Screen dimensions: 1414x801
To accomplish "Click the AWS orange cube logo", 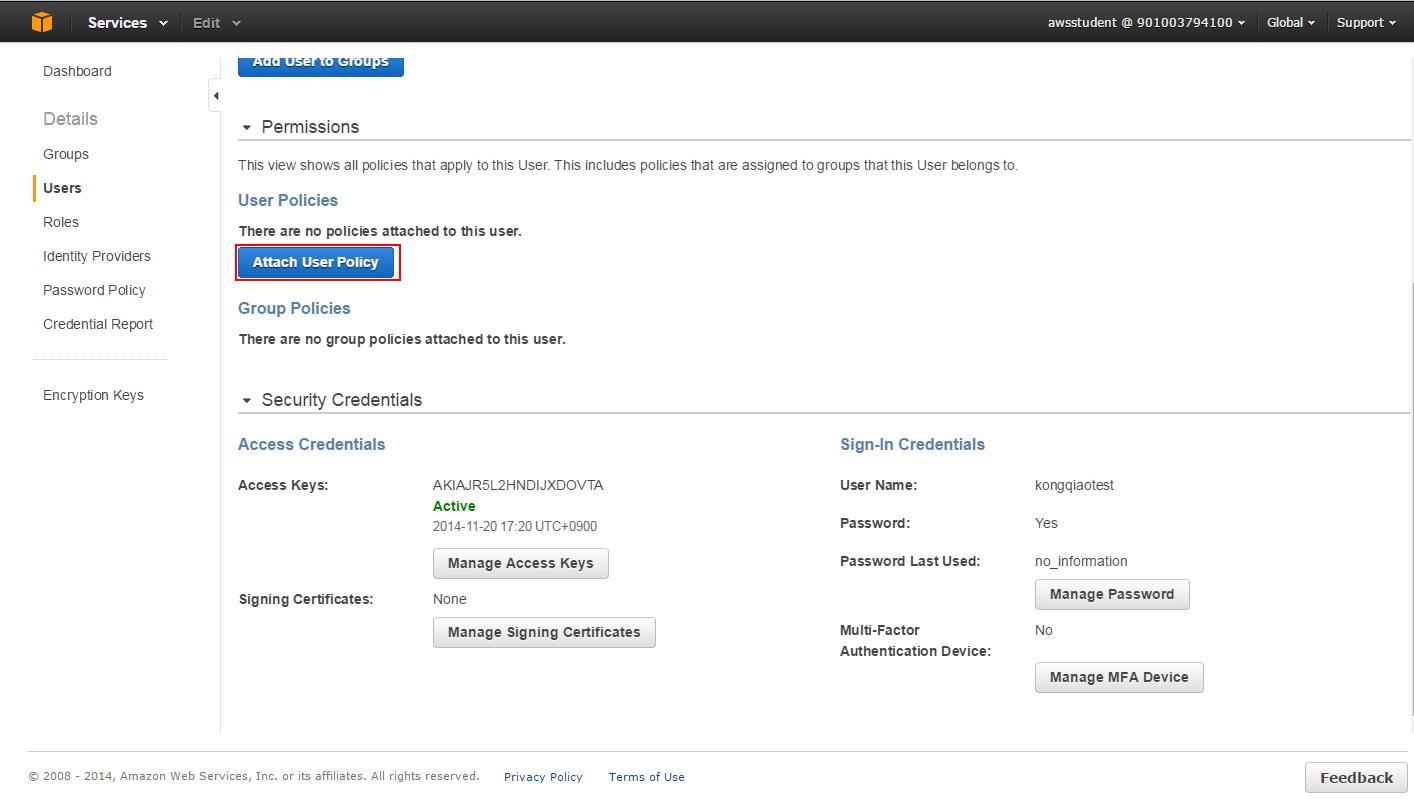I will click(41, 22).
